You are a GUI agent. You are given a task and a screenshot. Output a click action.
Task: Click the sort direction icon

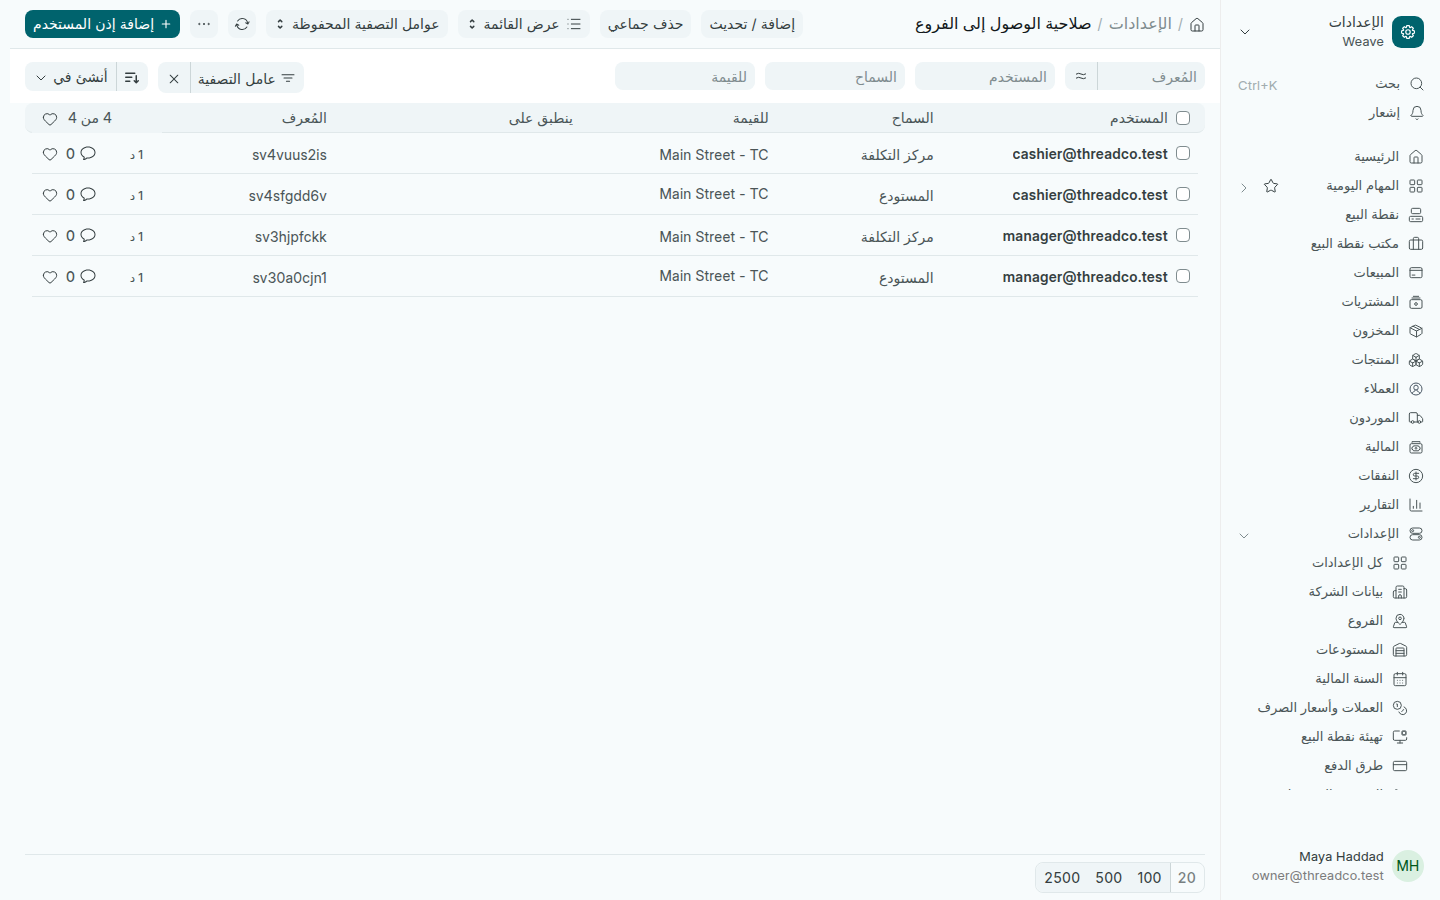132,78
